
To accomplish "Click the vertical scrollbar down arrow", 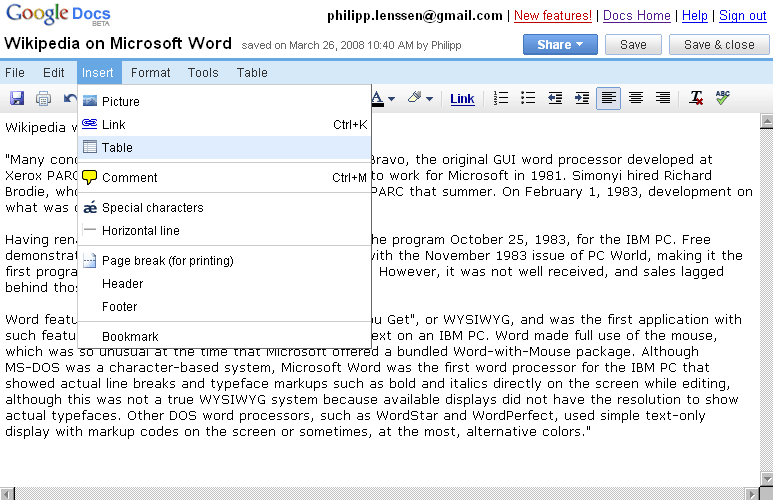I will [x=765, y=478].
